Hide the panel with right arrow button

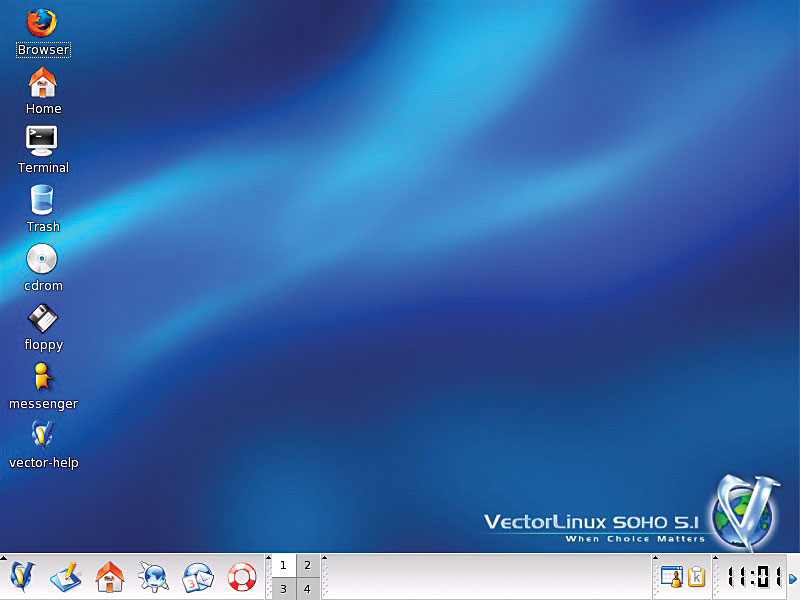(793, 579)
